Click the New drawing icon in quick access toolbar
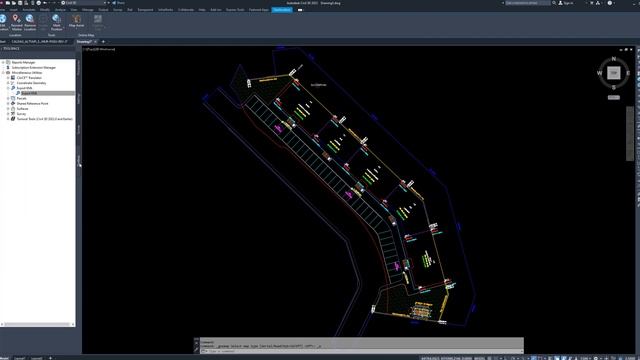Viewport: 640px width, 360px height. point(8,3)
